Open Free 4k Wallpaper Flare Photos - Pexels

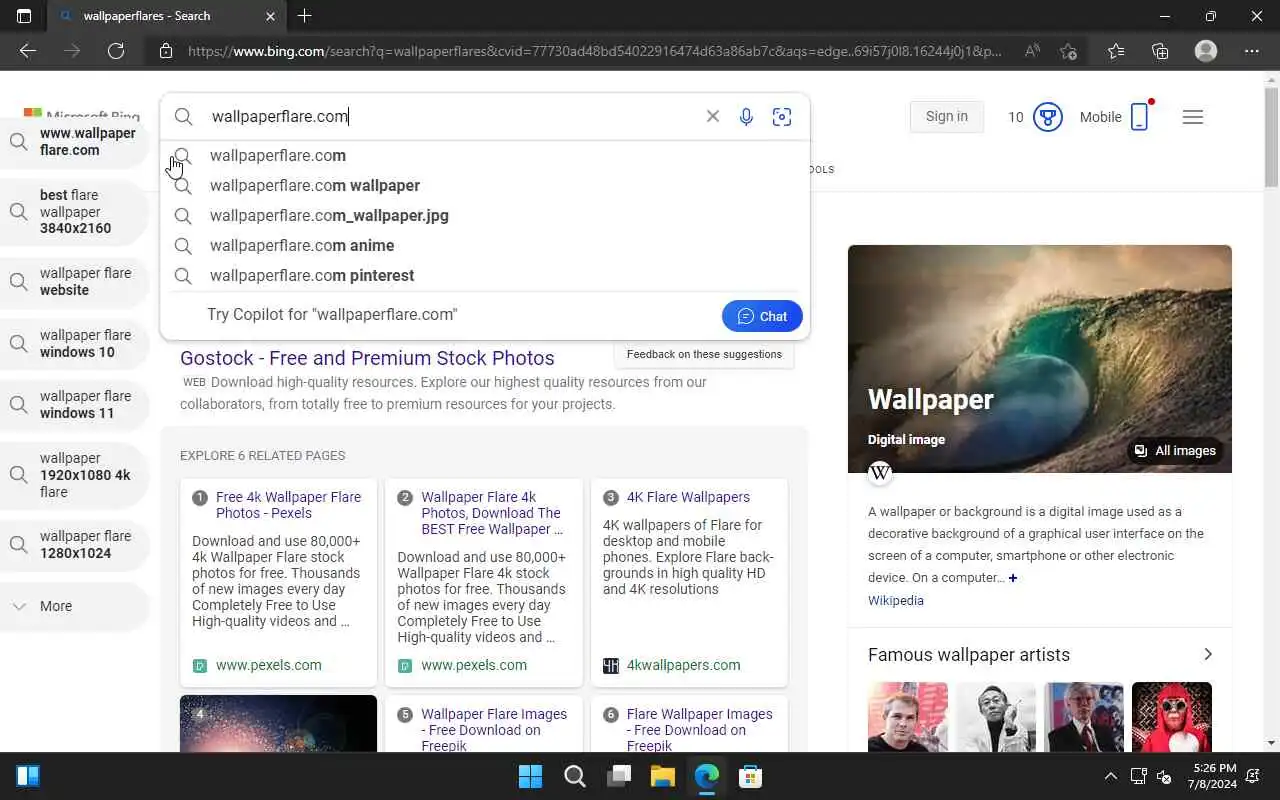288,505
